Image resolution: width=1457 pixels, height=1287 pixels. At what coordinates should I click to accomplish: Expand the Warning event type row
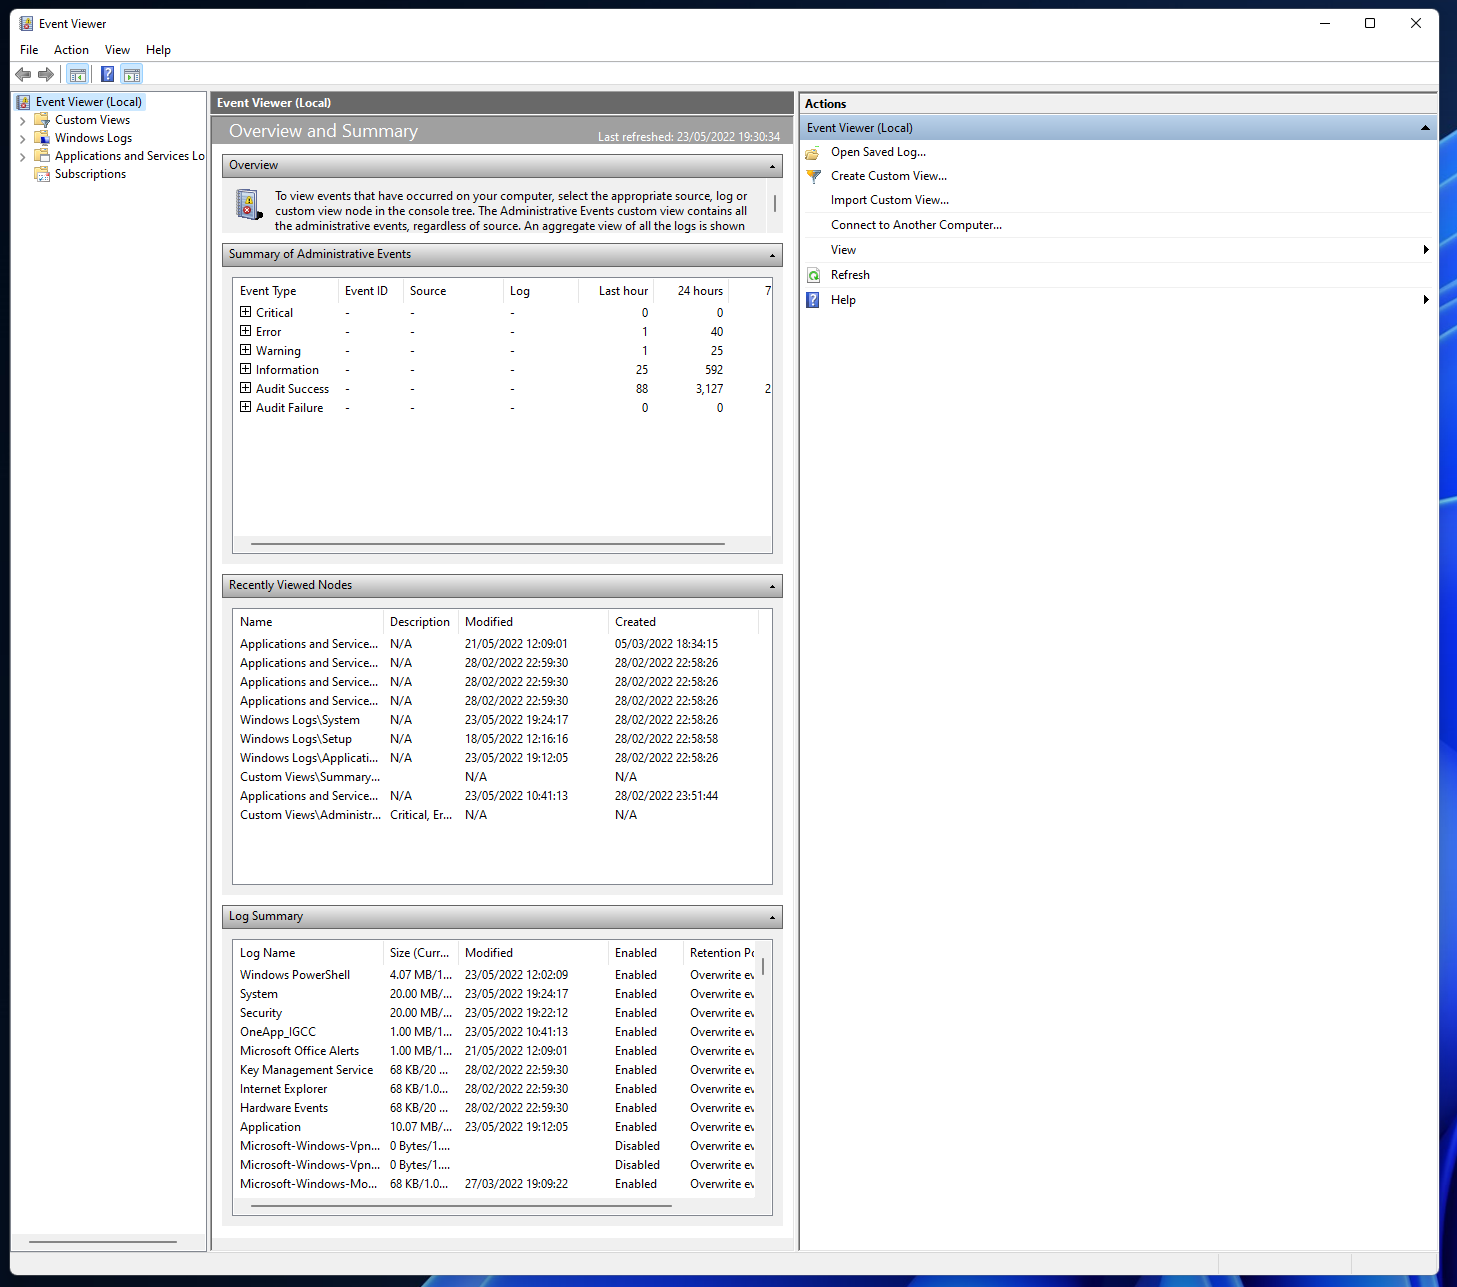point(245,350)
